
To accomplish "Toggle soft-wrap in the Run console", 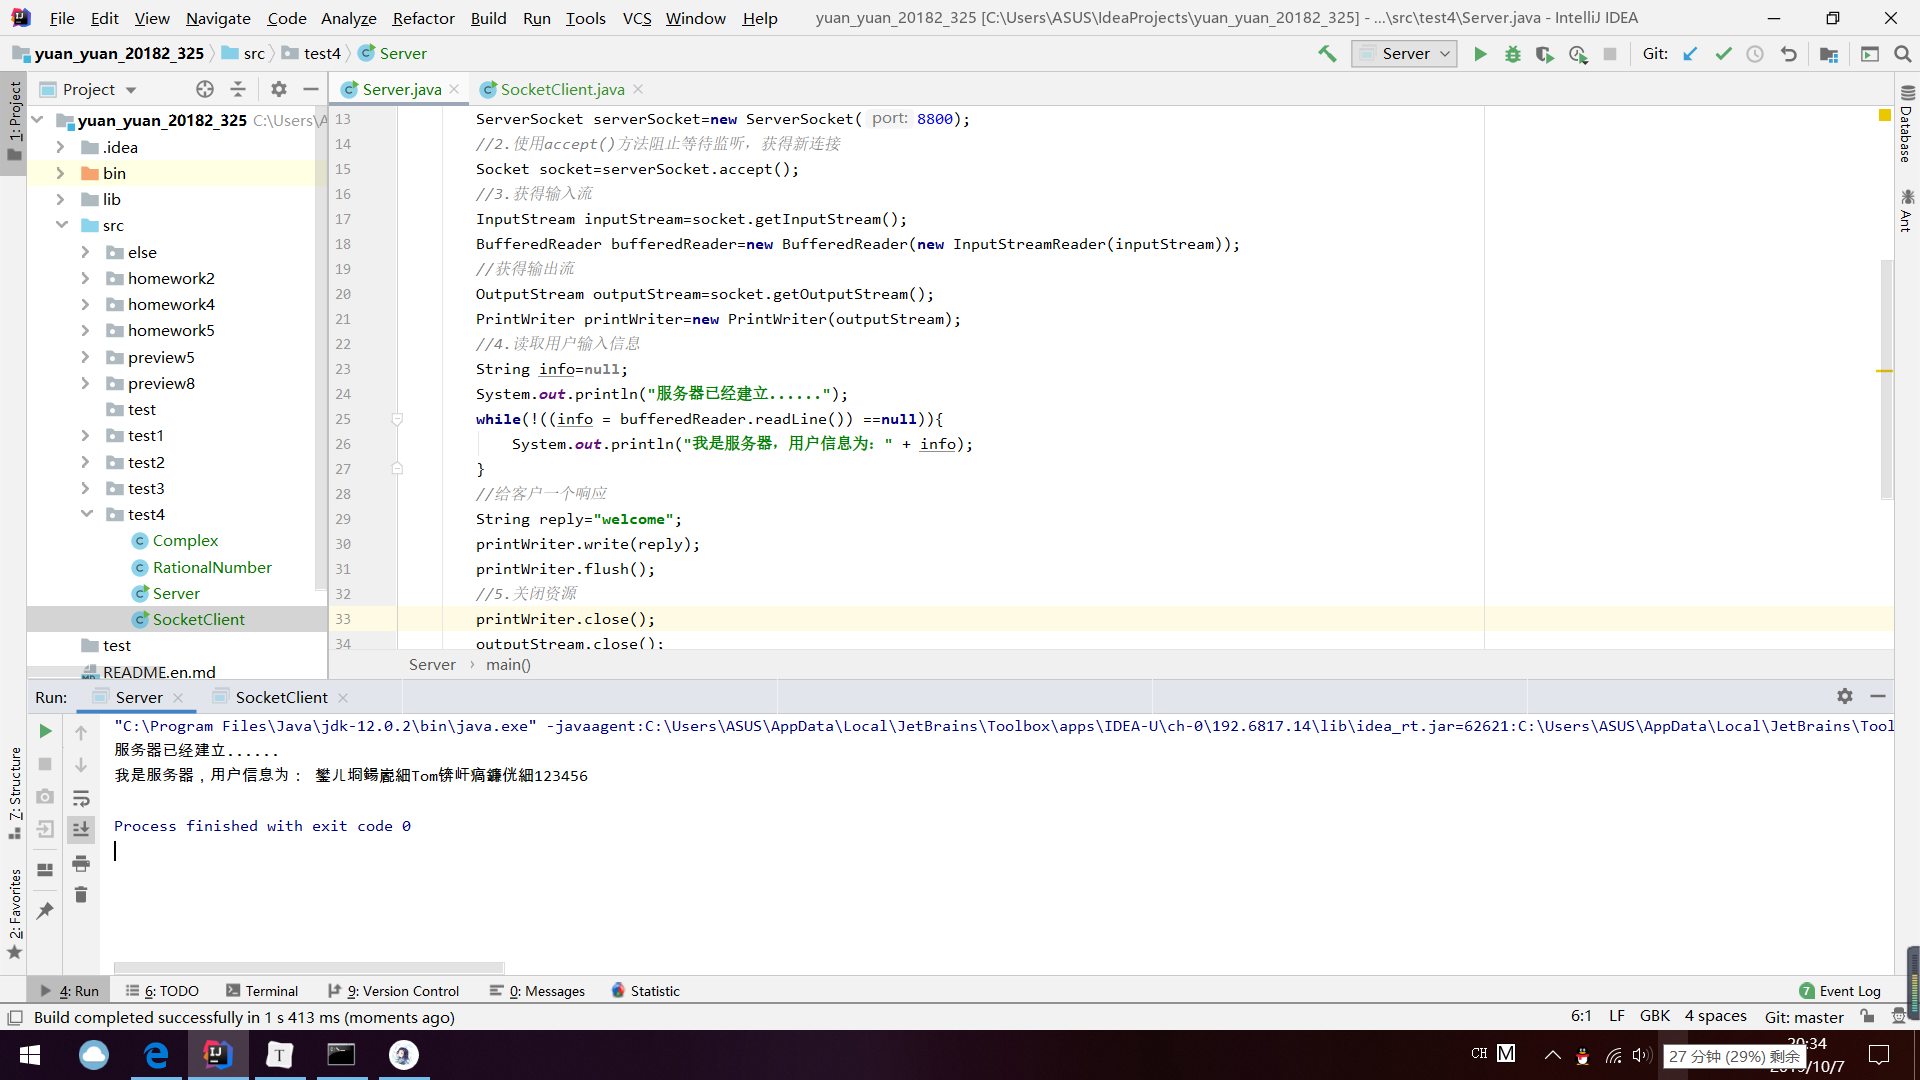I will pyautogui.click(x=81, y=798).
